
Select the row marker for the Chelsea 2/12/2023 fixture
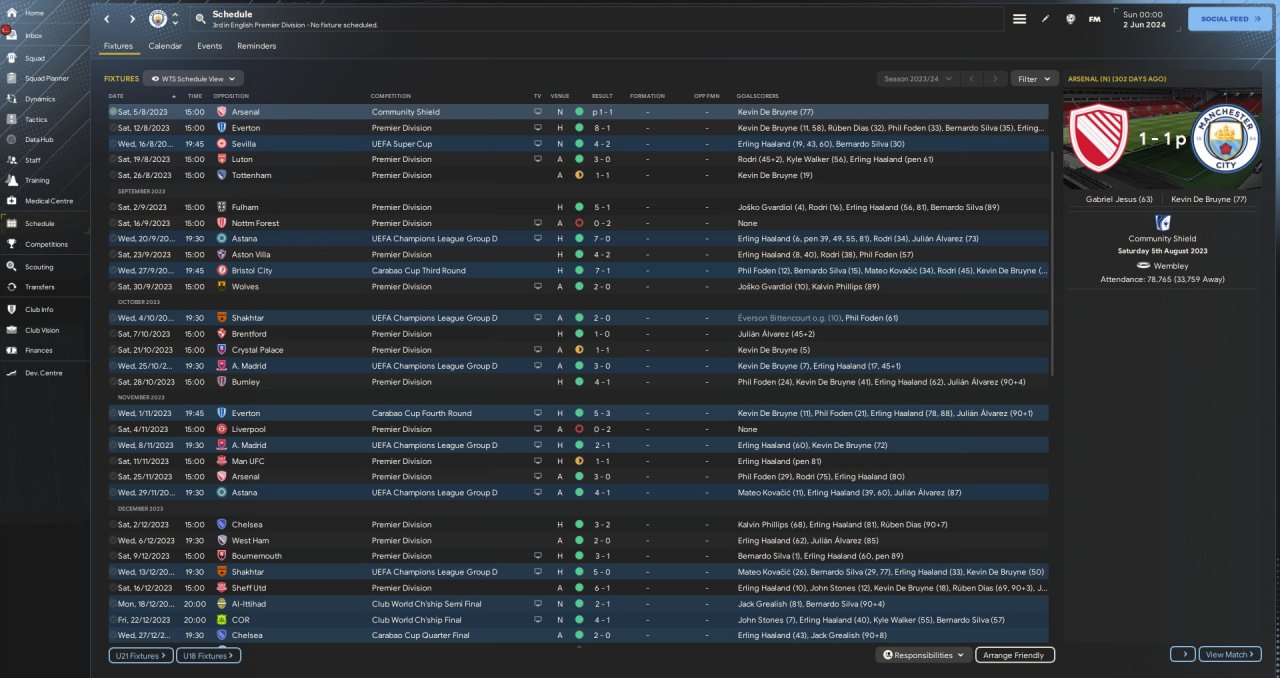[x=113, y=524]
